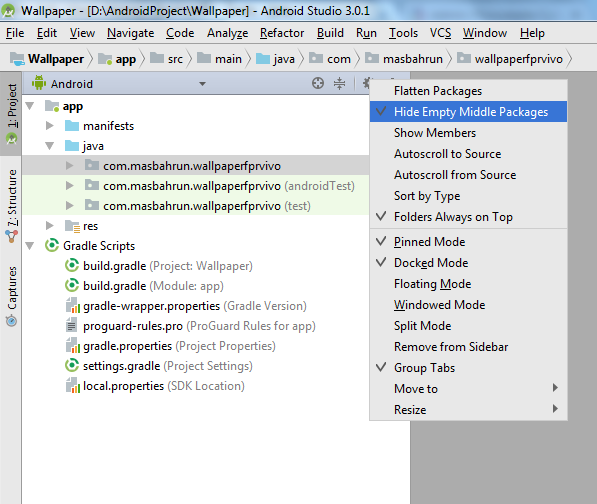Click the res folder icon
597x504 pixels.
(x=72, y=226)
